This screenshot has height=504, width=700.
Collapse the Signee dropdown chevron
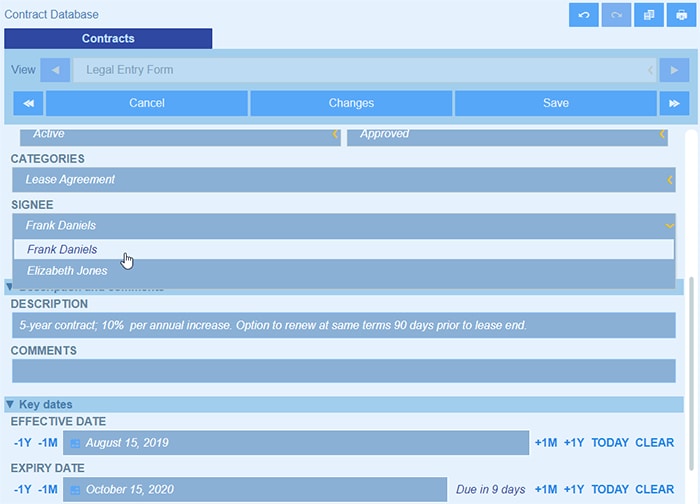pyautogui.click(x=669, y=226)
